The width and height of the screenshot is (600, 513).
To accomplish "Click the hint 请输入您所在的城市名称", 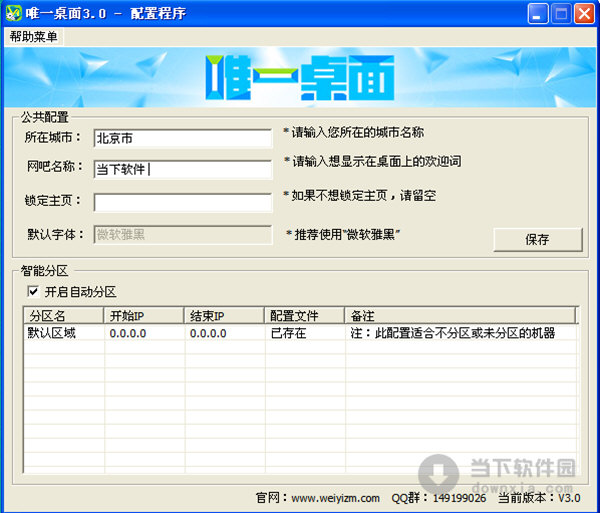I will coord(354,132).
